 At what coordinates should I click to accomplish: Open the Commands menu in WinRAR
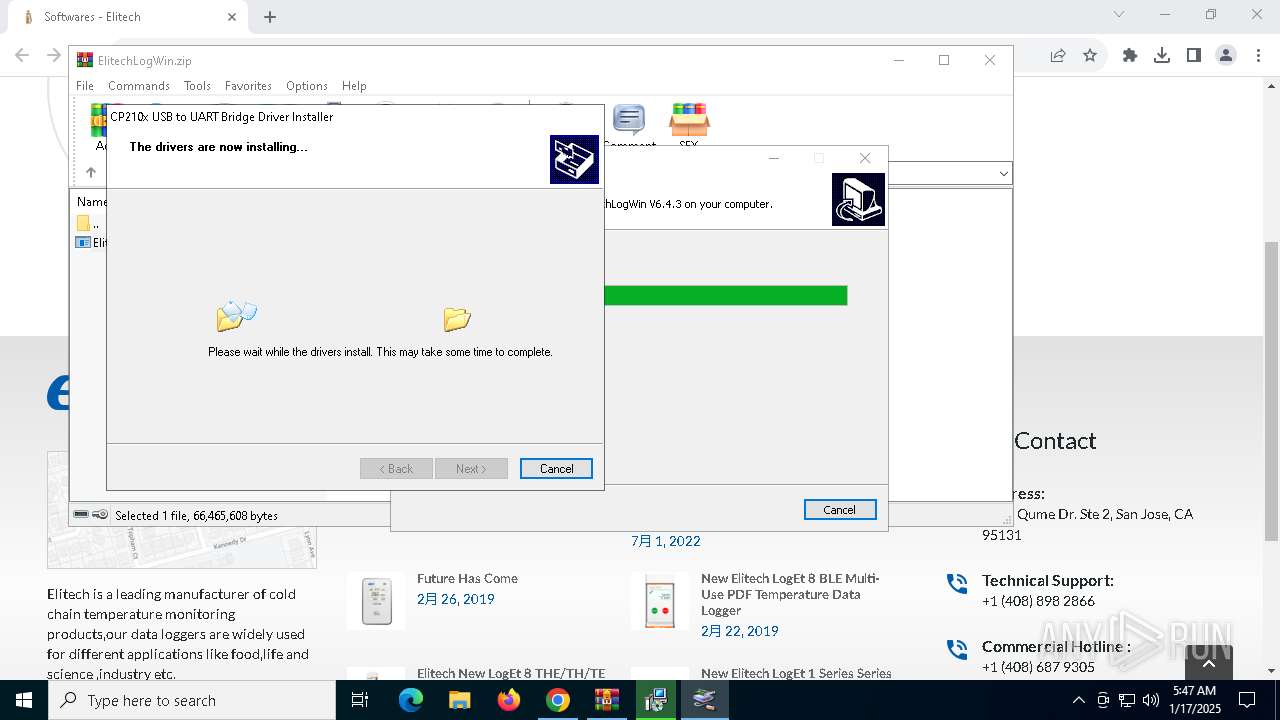click(139, 86)
